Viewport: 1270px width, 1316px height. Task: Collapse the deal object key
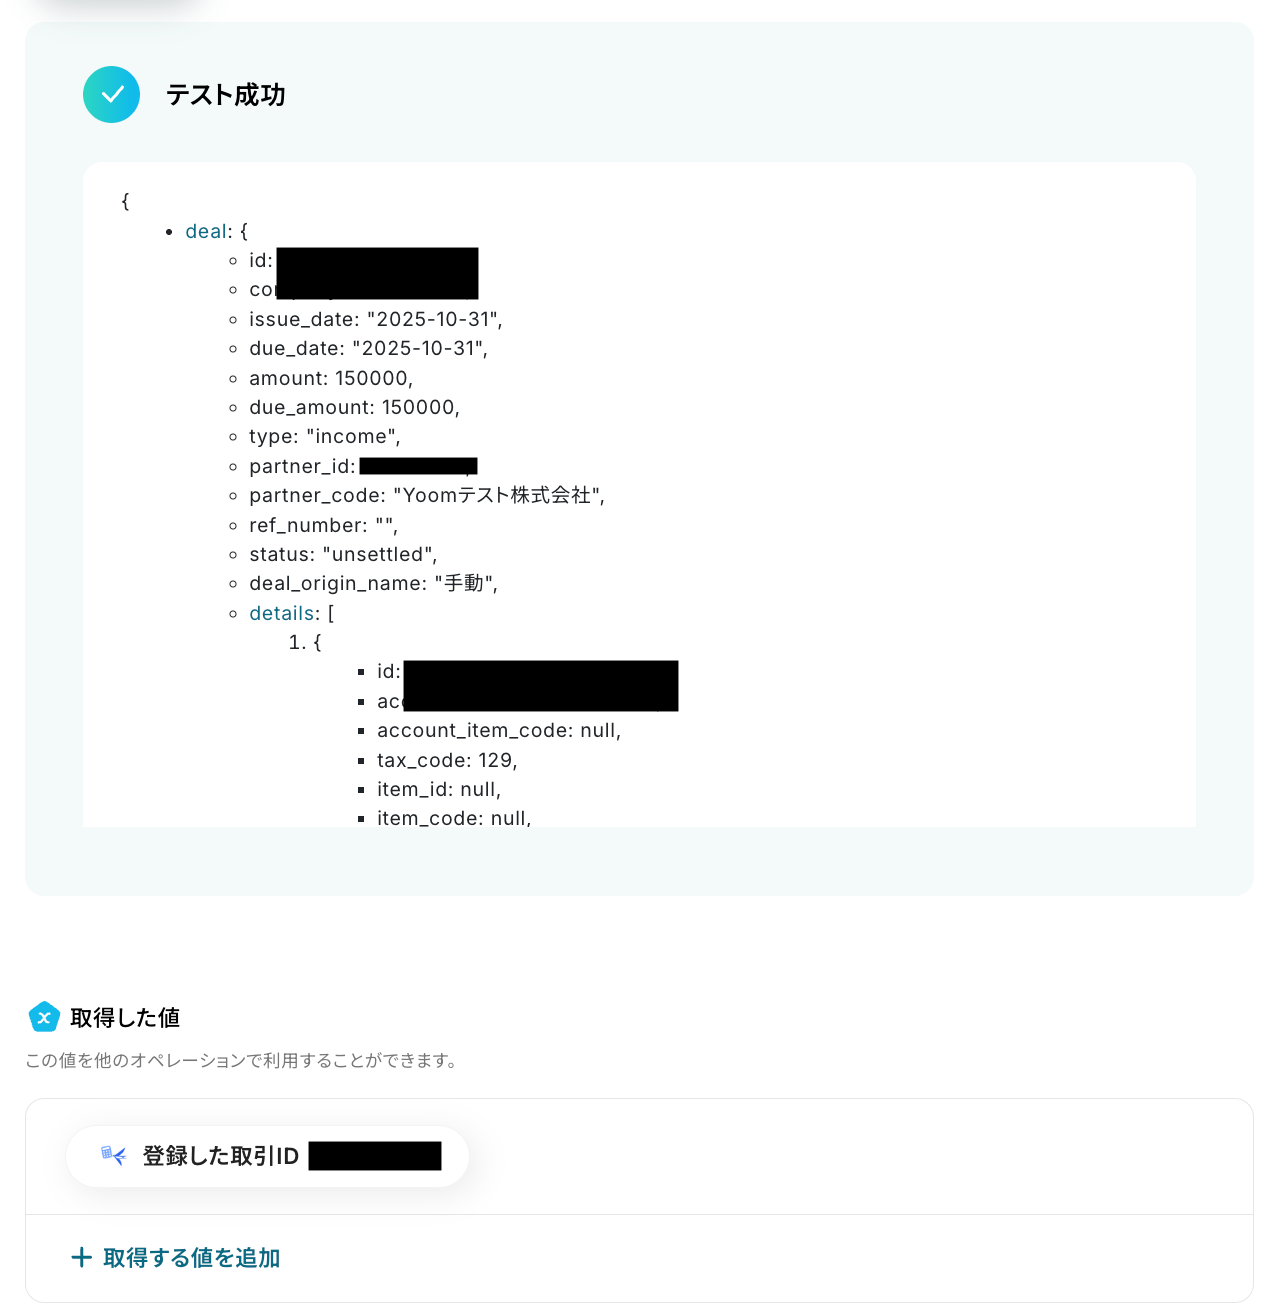pyautogui.click(x=208, y=231)
